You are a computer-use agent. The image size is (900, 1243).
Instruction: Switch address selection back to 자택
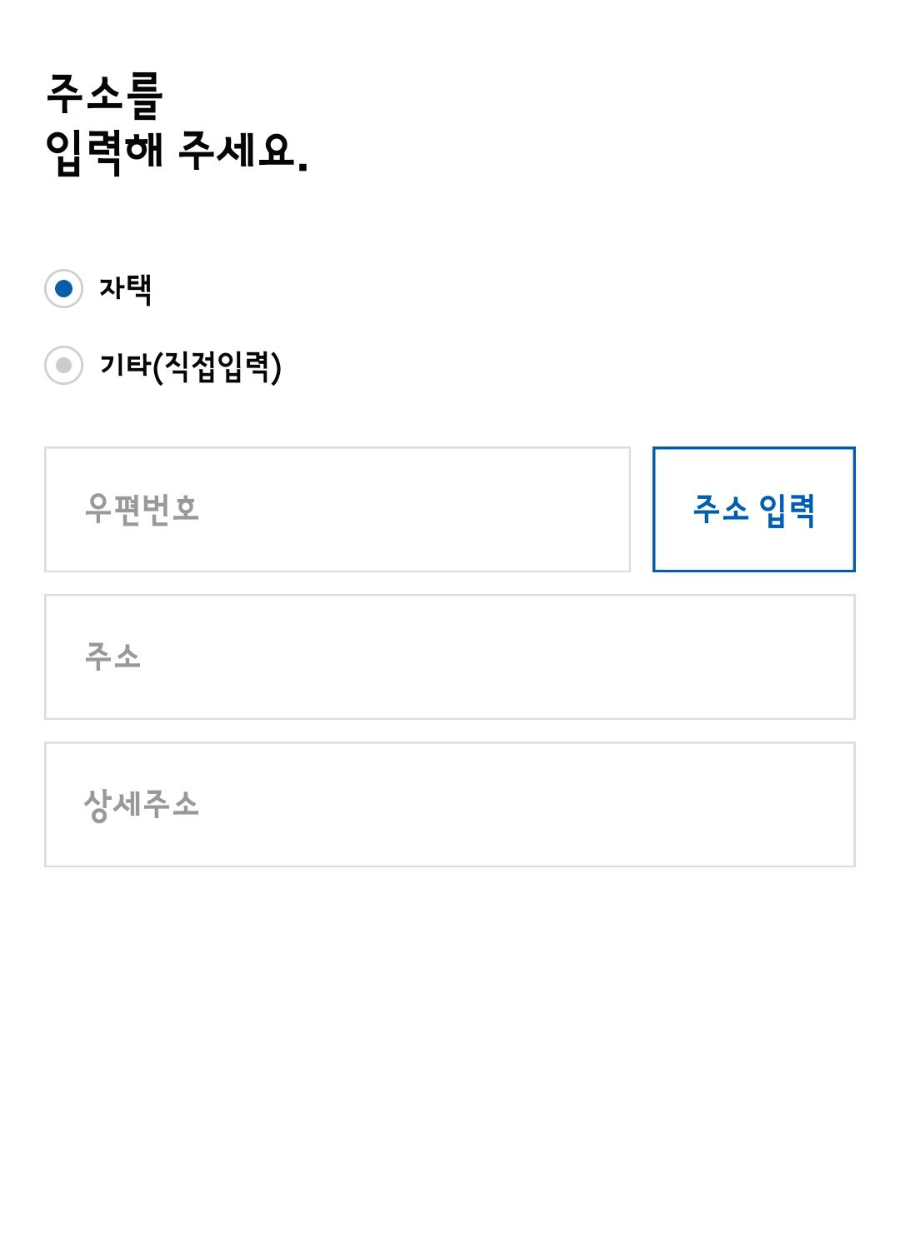tap(63, 289)
